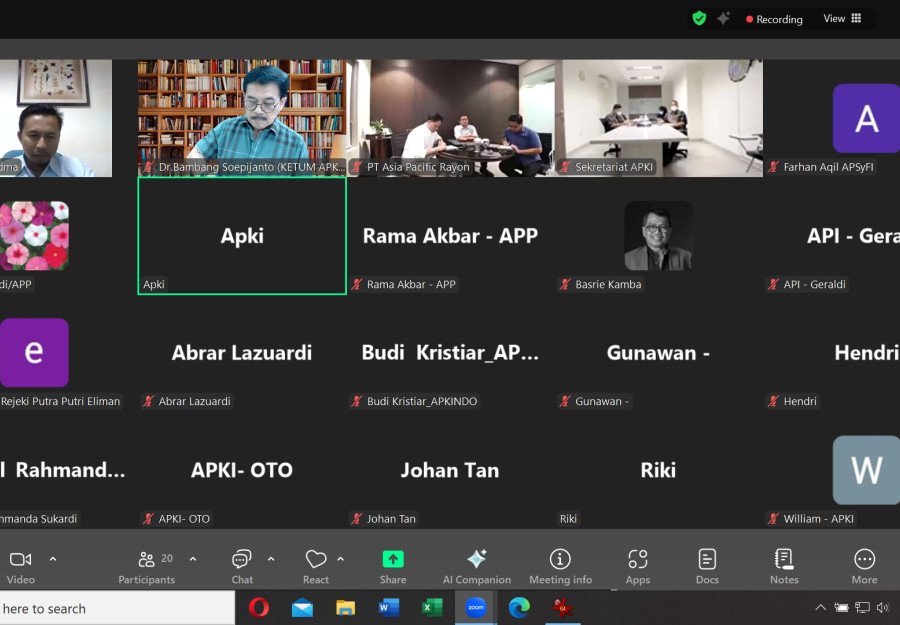
Task: Click the Windows taskbar search box
Action: [117, 608]
